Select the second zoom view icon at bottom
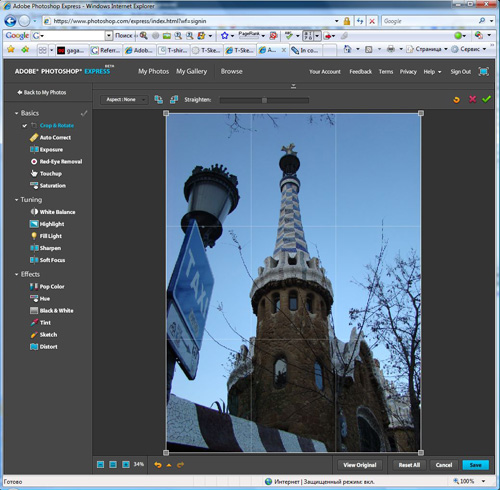The width and height of the screenshot is (500, 490). (x=113, y=464)
